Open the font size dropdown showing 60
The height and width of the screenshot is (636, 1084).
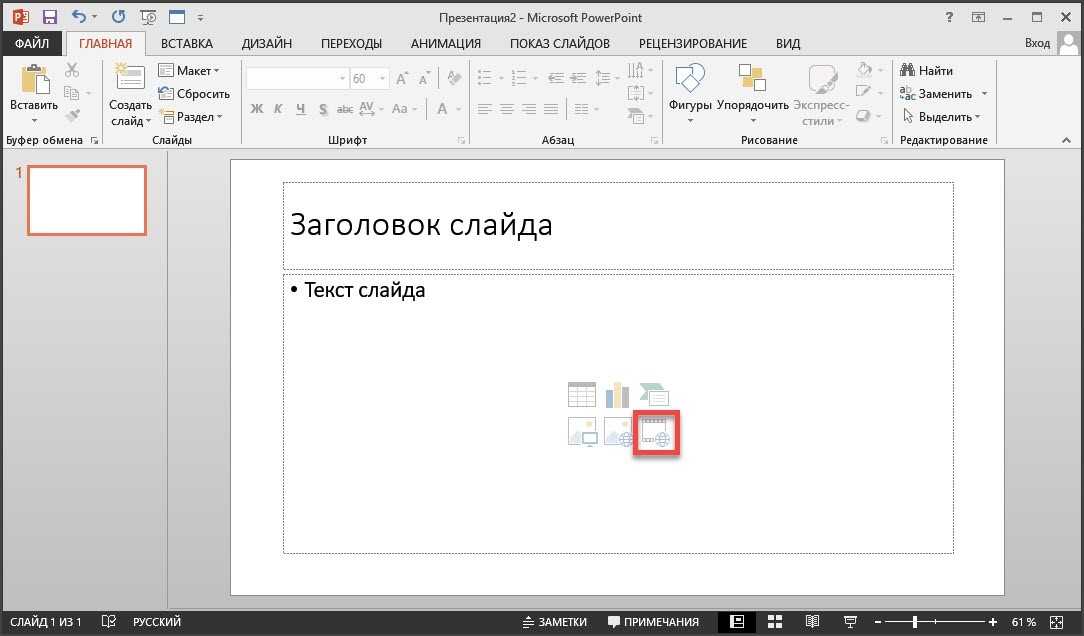382,79
